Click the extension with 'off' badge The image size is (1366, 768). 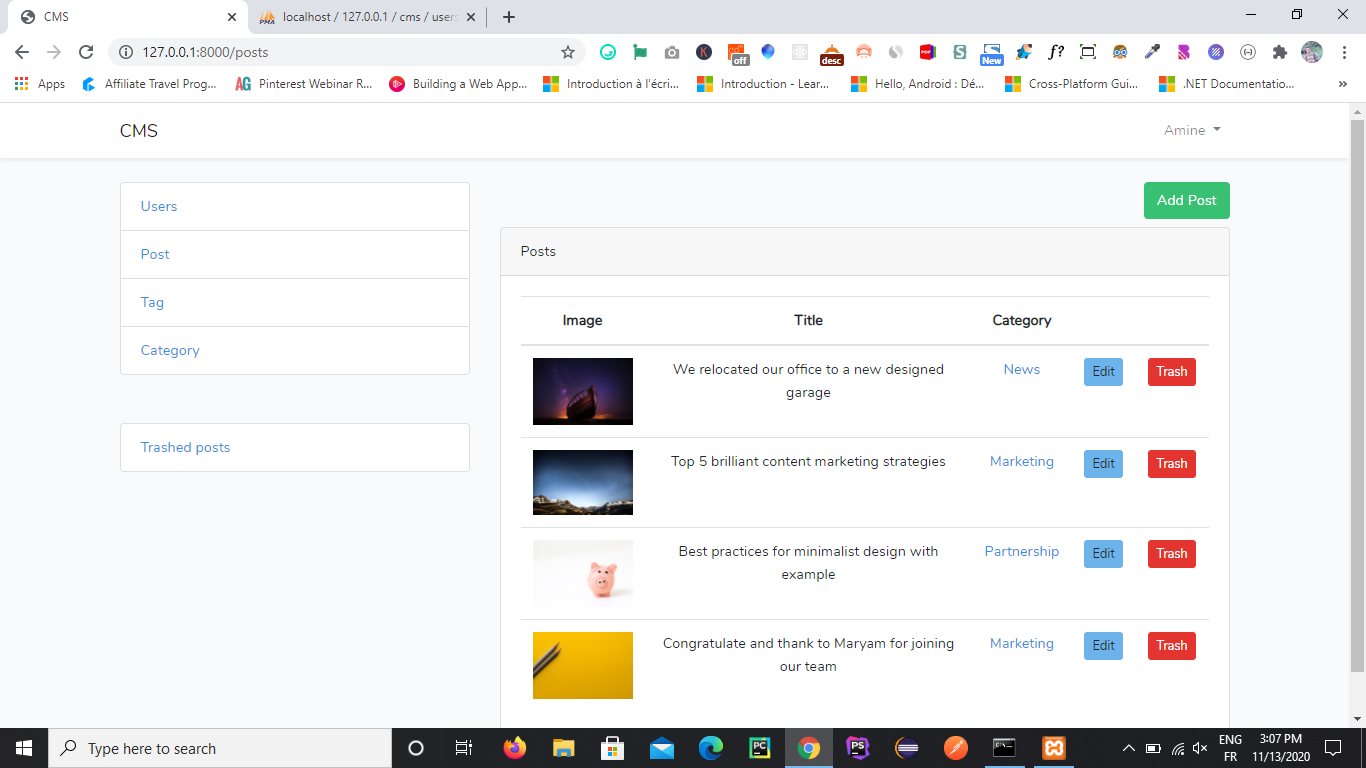point(737,54)
